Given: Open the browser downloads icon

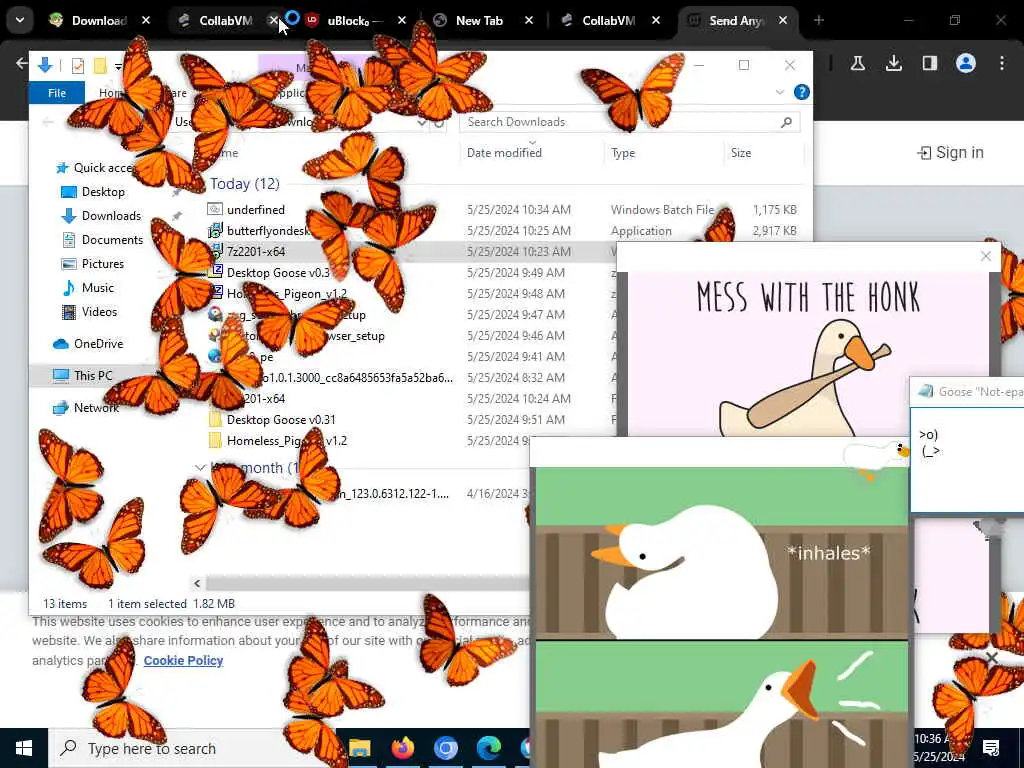Looking at the screenshot, I should [893, 63].
